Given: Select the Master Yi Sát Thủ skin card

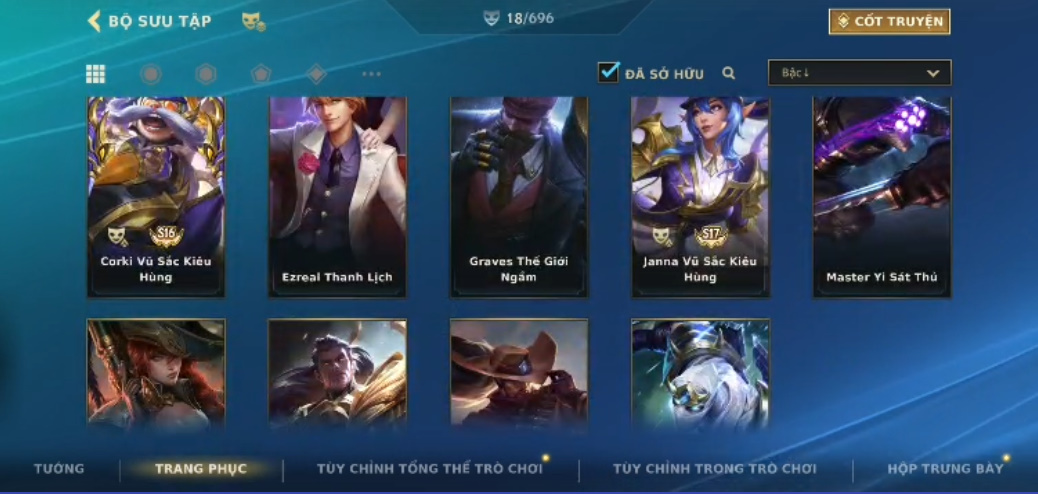Looking at the screenshot, I should click(882, 197).
